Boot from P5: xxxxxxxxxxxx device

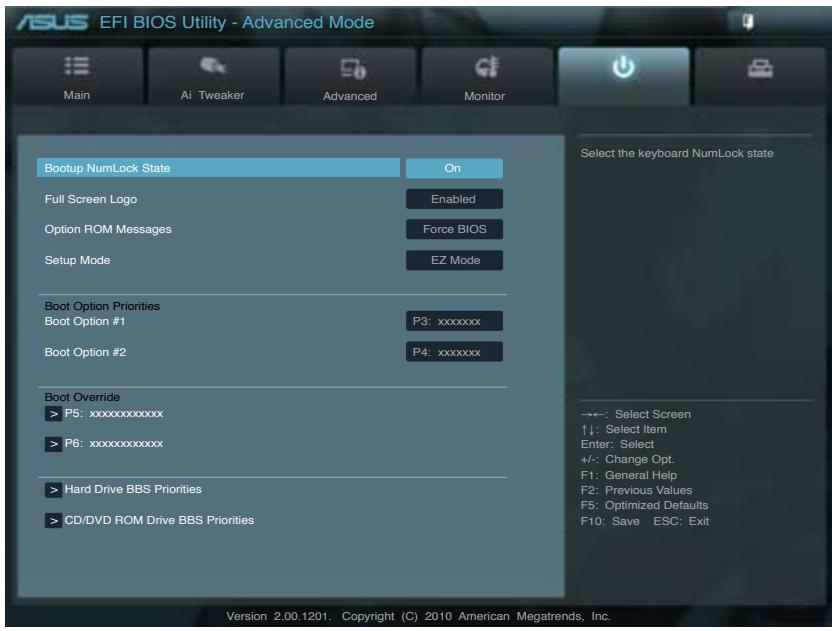click(114, 413)
